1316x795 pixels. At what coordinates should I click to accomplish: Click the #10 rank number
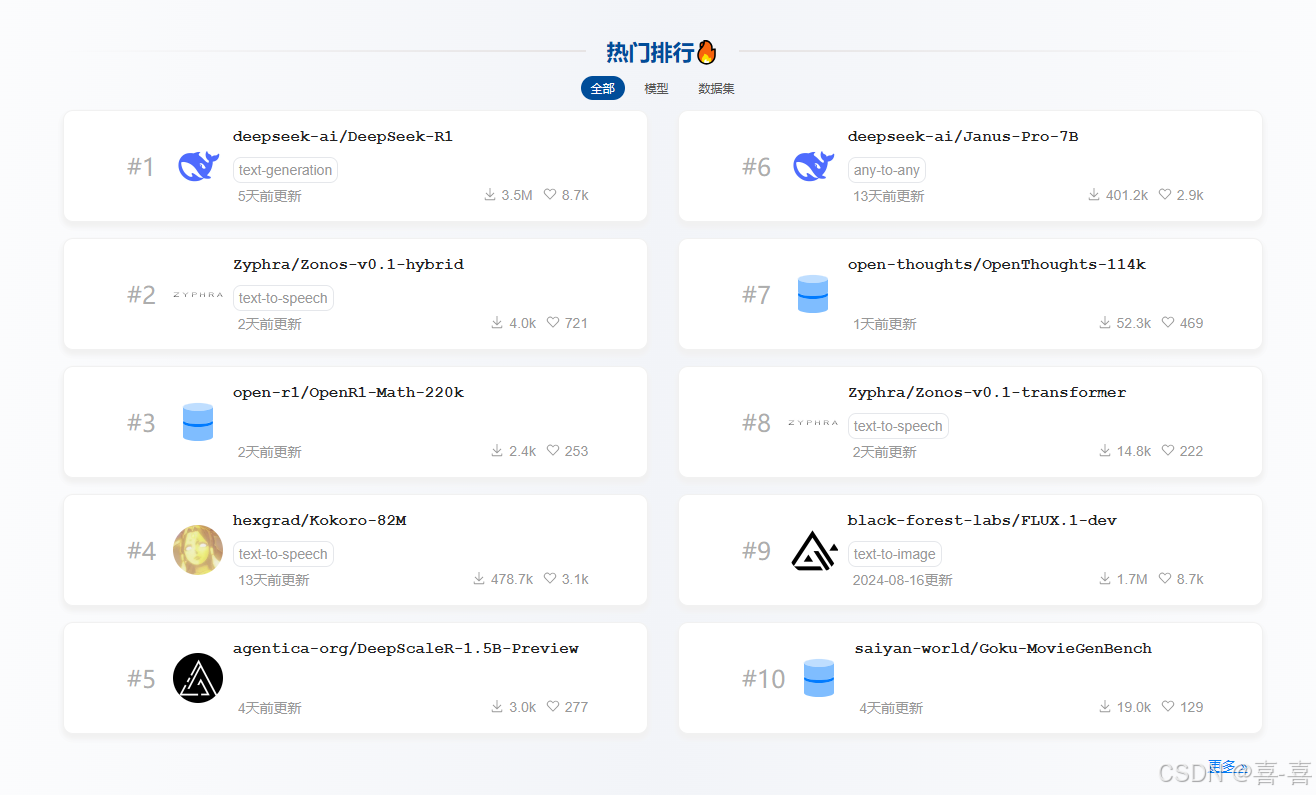click(x=764, y=679)
